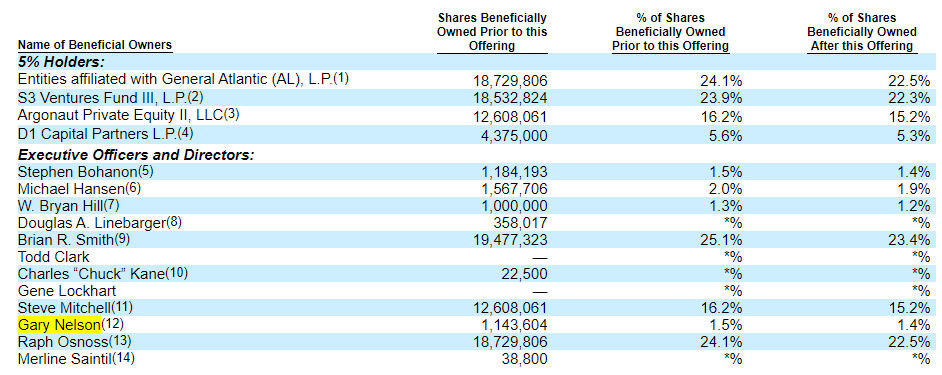The width and height of the screenshot is (942, 375).
Task: Click share count '4,375,000' for D1 Capital
Action: pos(514,136)
